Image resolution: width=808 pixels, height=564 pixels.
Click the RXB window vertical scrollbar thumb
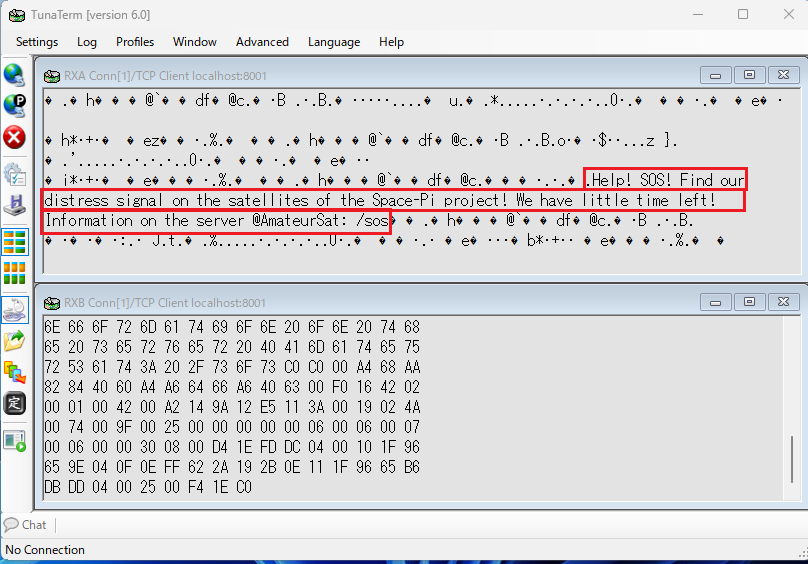[792, 459]
